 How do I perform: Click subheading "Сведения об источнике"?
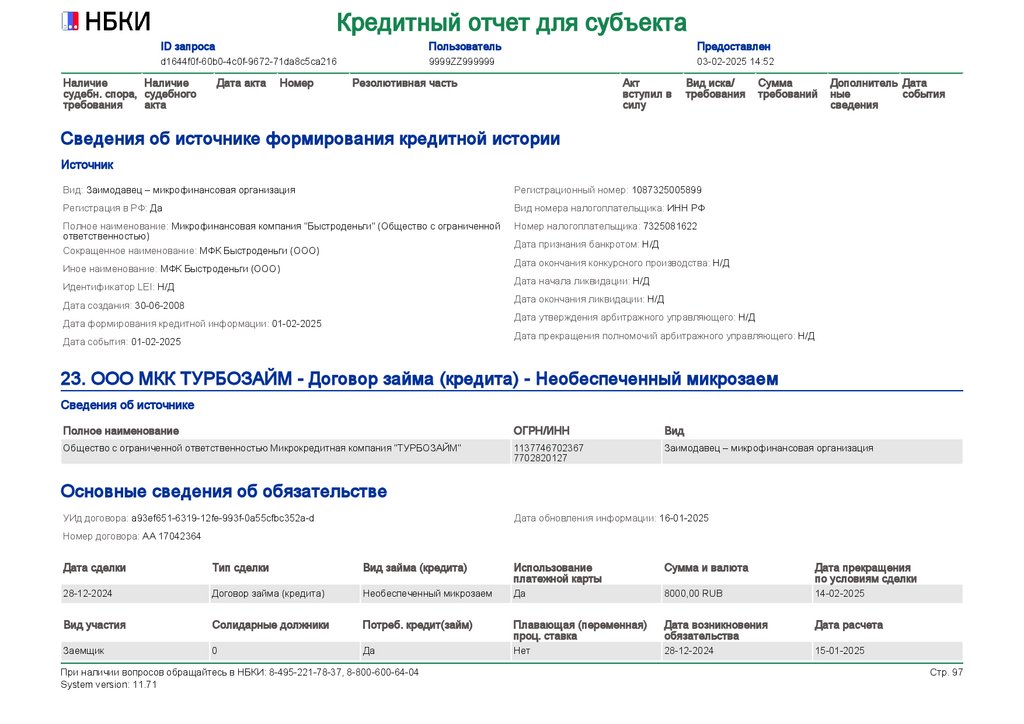pyautogui.click(x=127, y=405)
